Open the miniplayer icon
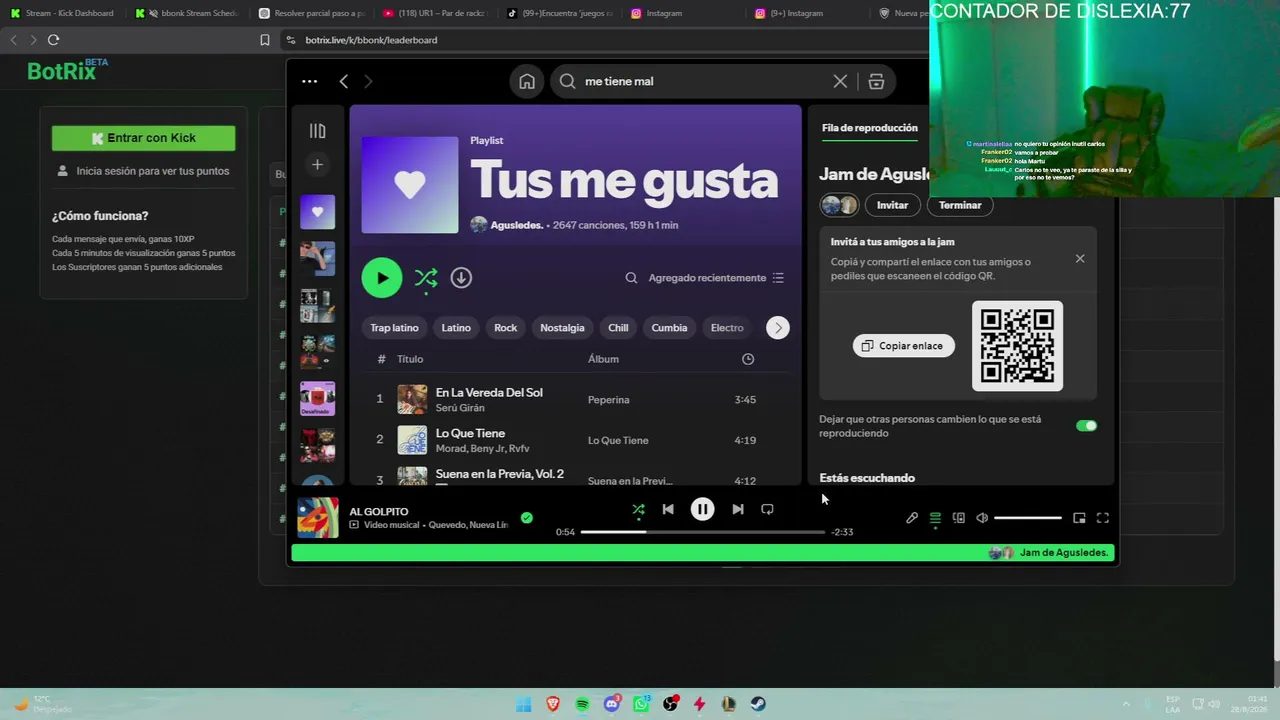Image resolution: width=1280 pixels, height=720 pixels. coord(1079,518)
